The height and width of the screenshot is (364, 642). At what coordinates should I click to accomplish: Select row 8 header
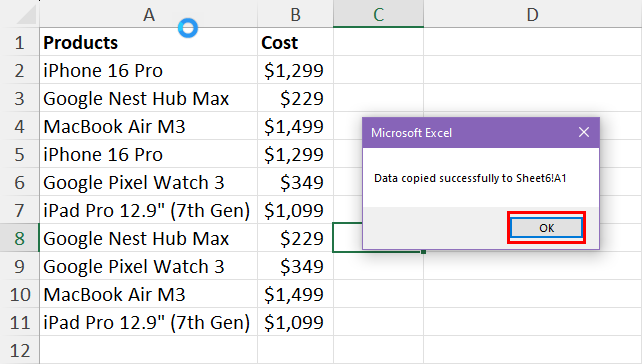(20, 238)
